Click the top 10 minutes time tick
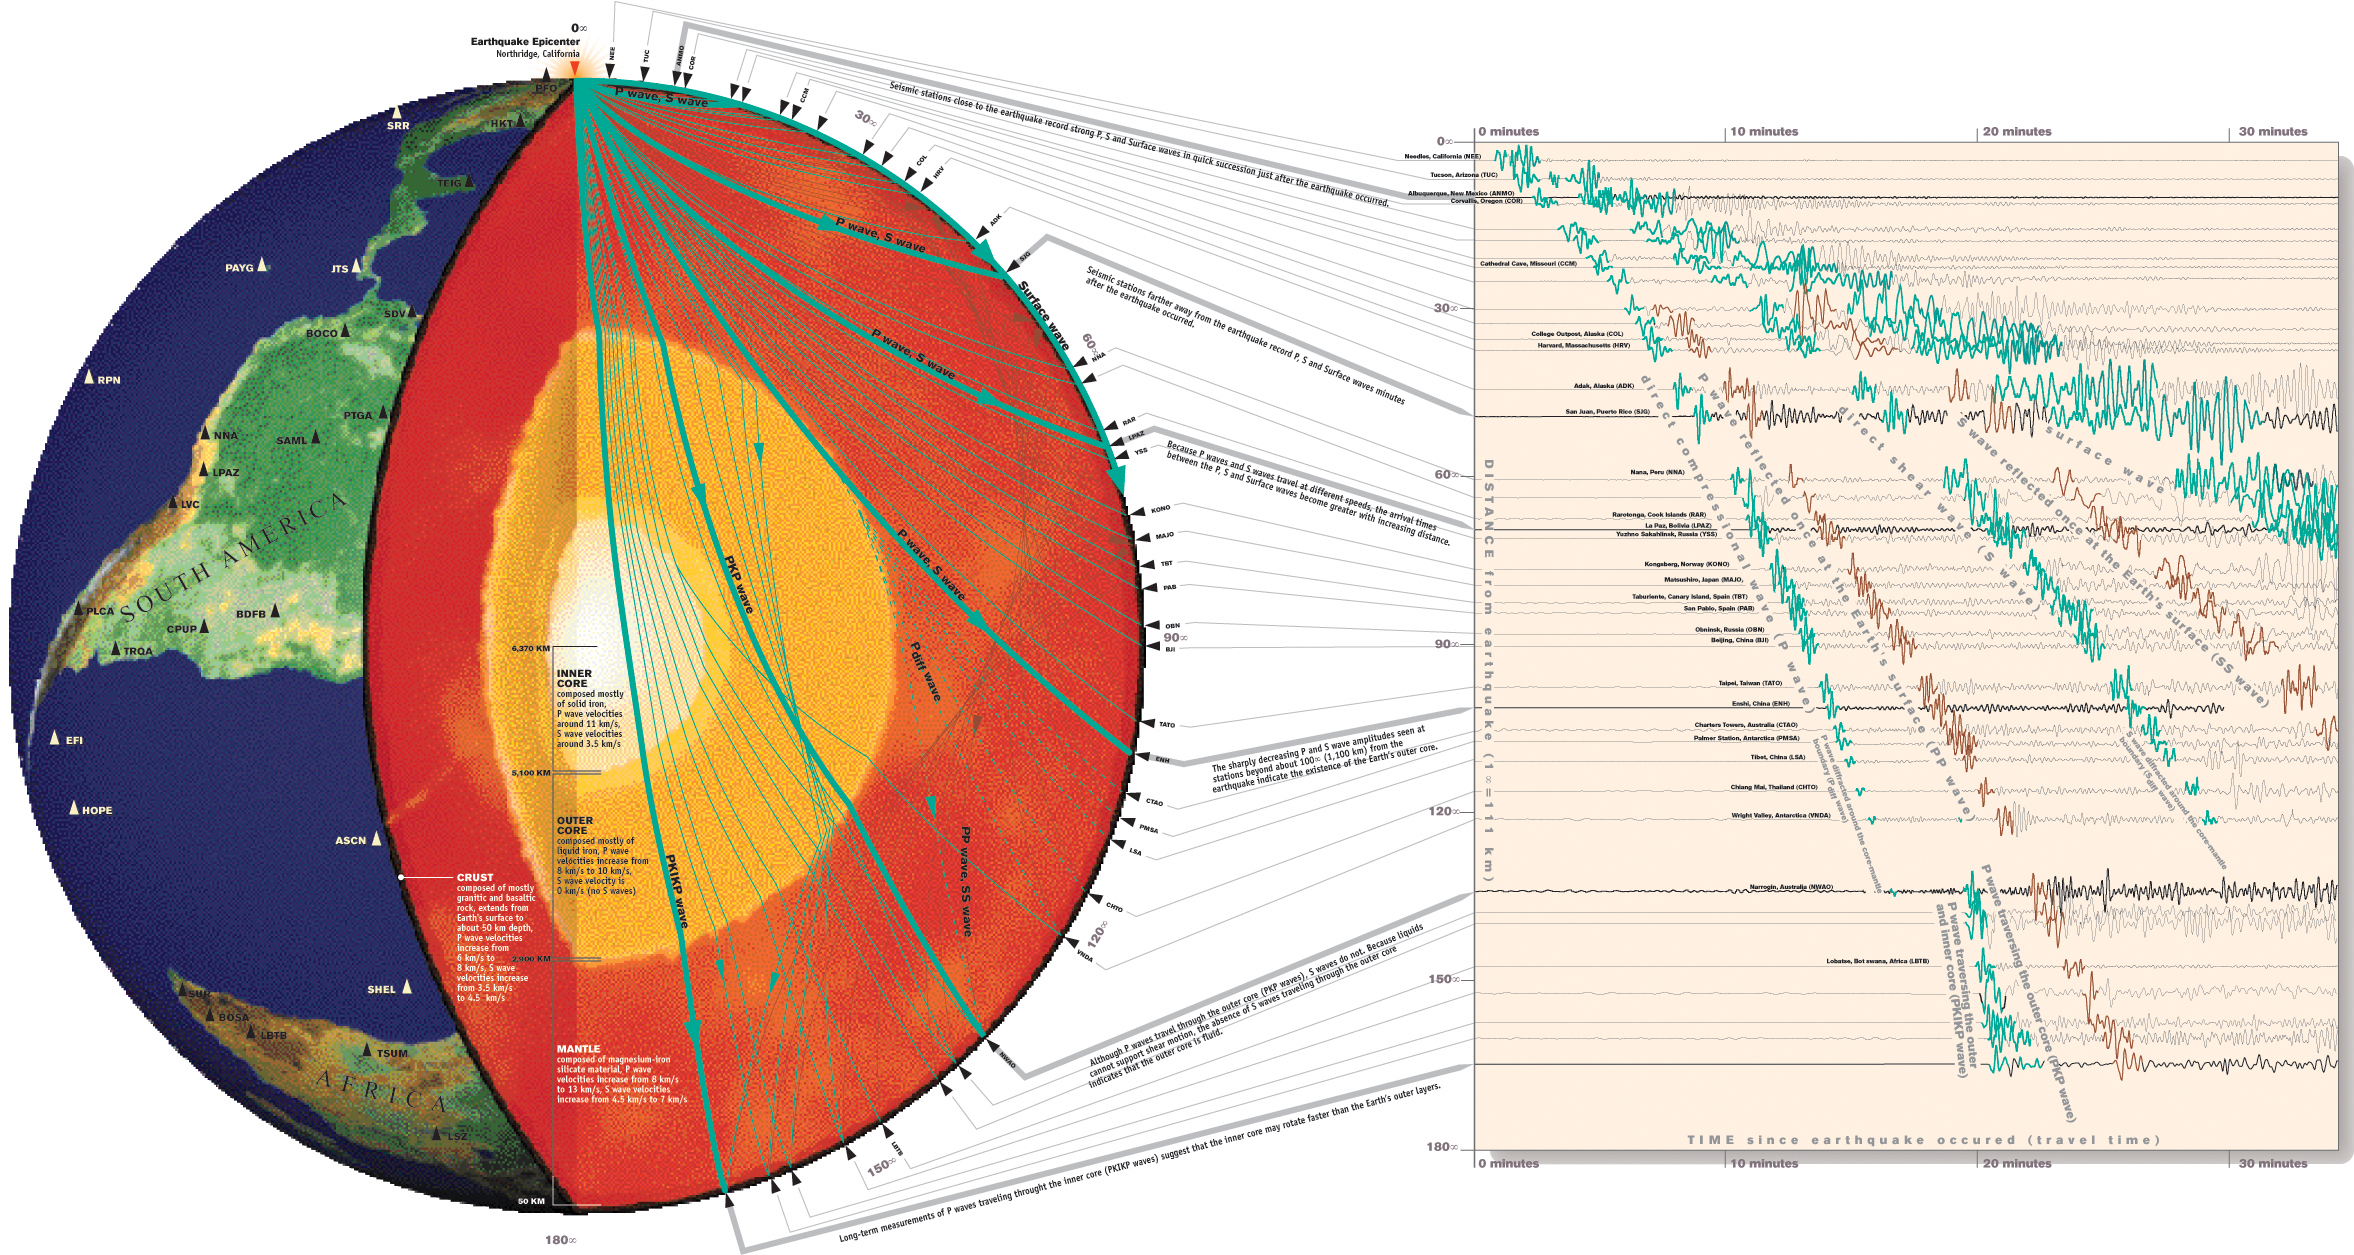This screenshot has height=1255, width=2354. [x=1764, y=131]
